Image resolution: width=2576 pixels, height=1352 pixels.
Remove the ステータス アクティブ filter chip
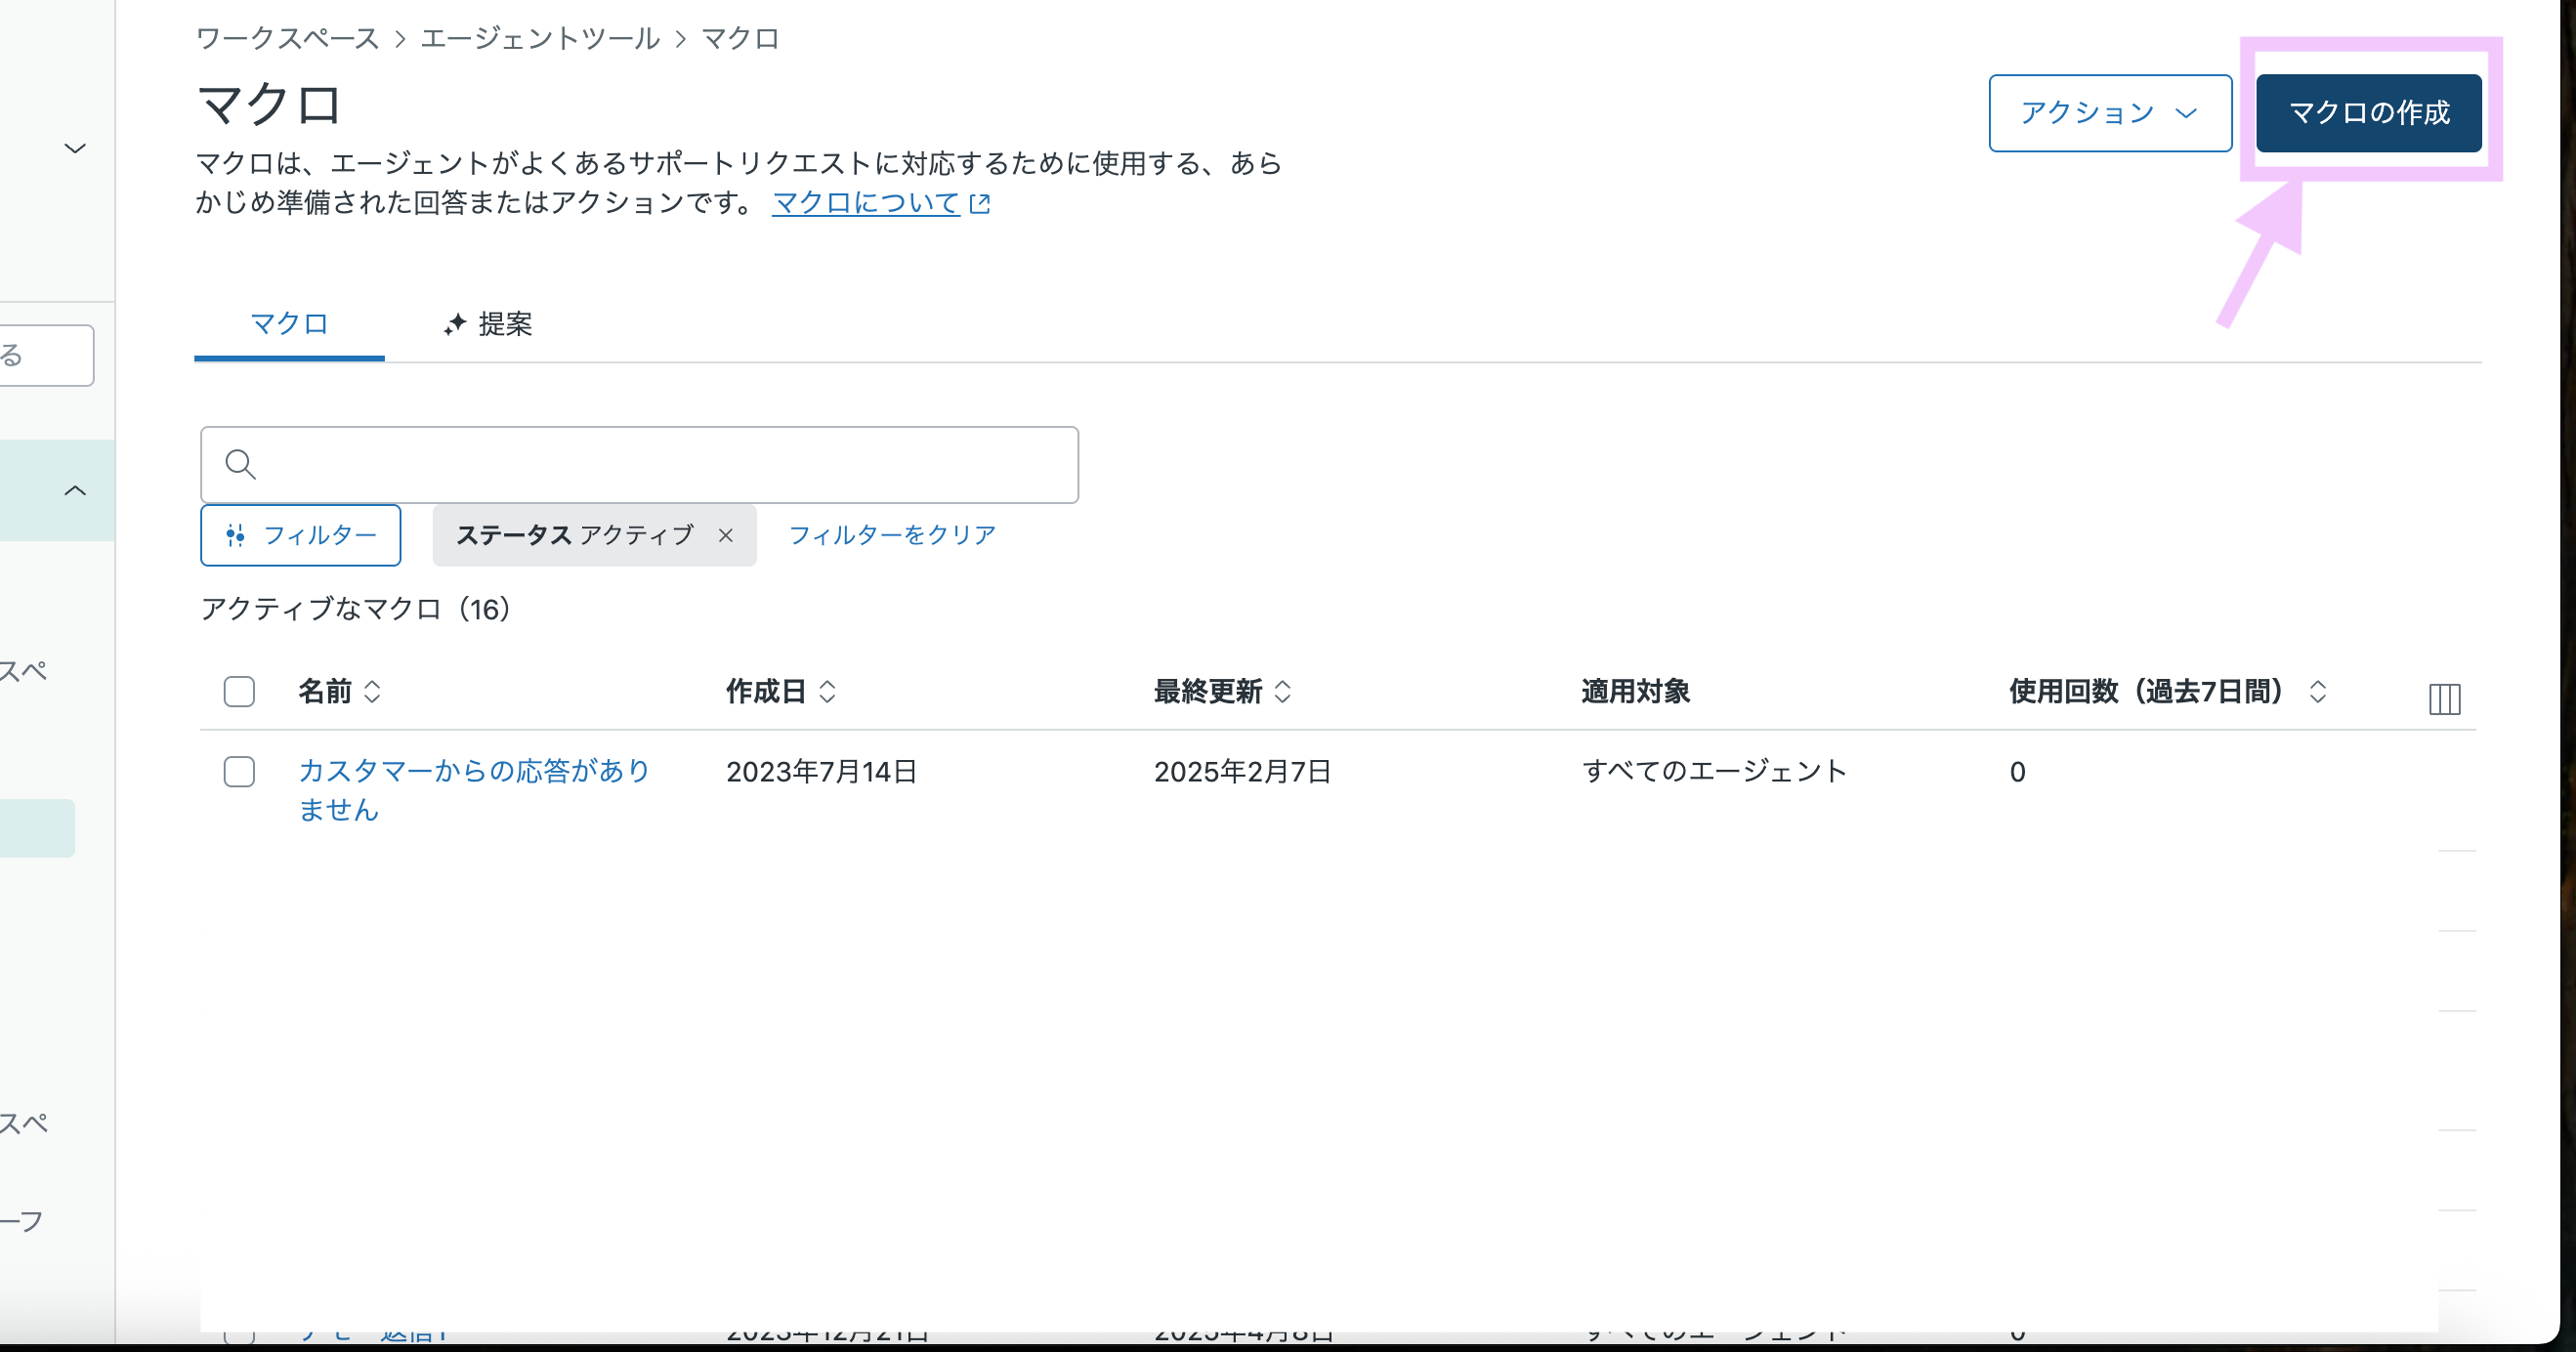(x=726, y=536)
